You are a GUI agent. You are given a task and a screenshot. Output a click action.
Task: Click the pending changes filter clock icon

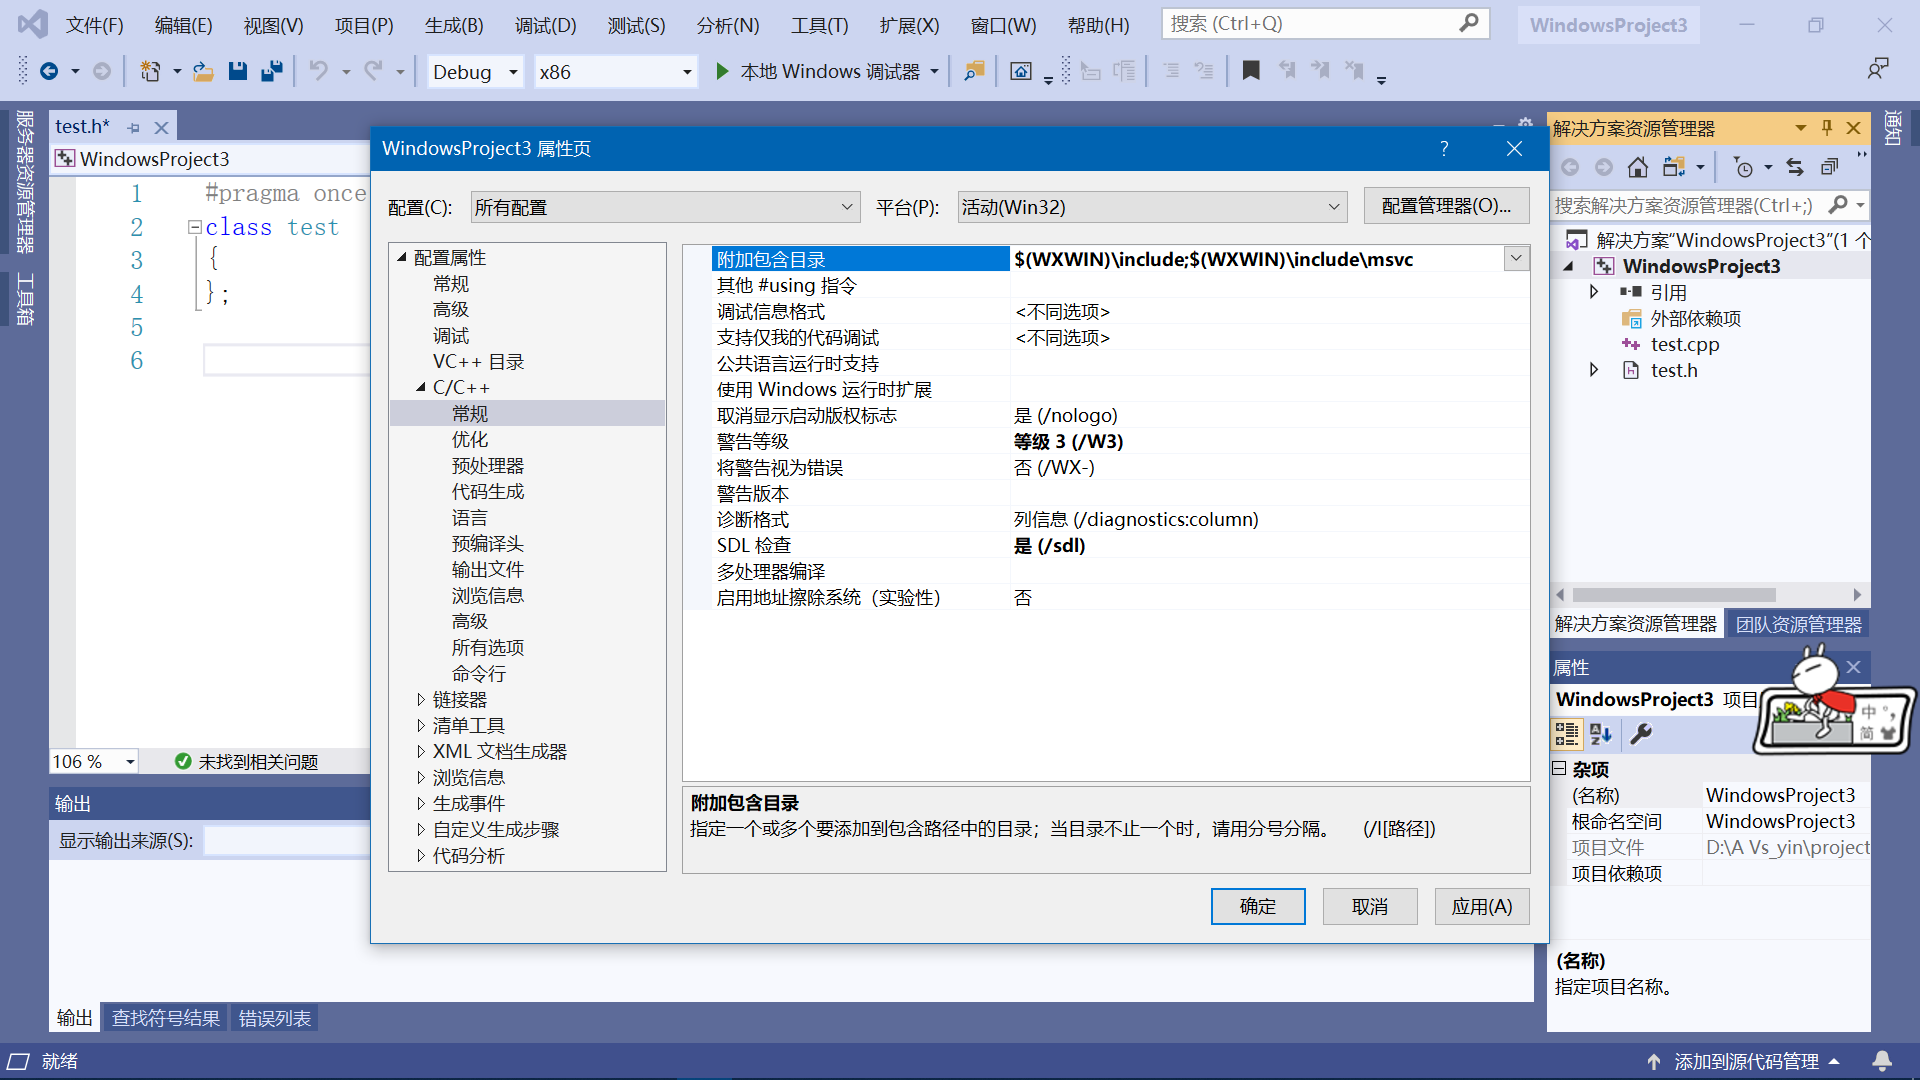(x=1743, y=167)
